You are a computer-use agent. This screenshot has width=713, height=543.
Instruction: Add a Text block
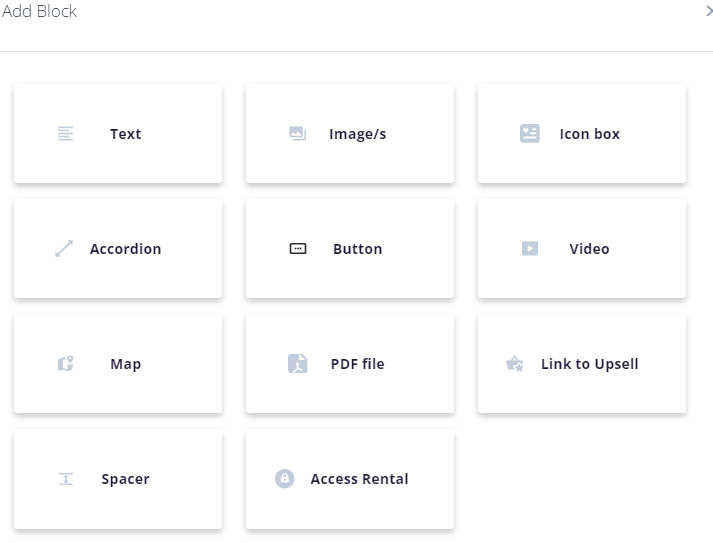118,134
